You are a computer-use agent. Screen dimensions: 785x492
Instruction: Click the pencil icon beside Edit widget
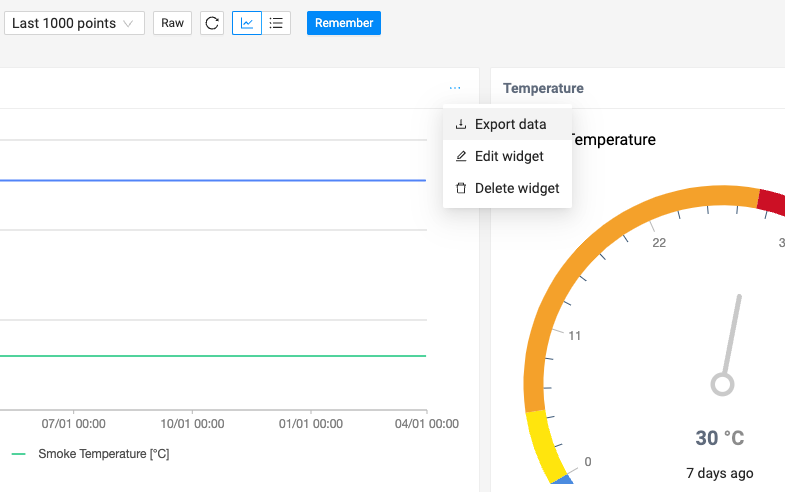(x=461, y=156)
